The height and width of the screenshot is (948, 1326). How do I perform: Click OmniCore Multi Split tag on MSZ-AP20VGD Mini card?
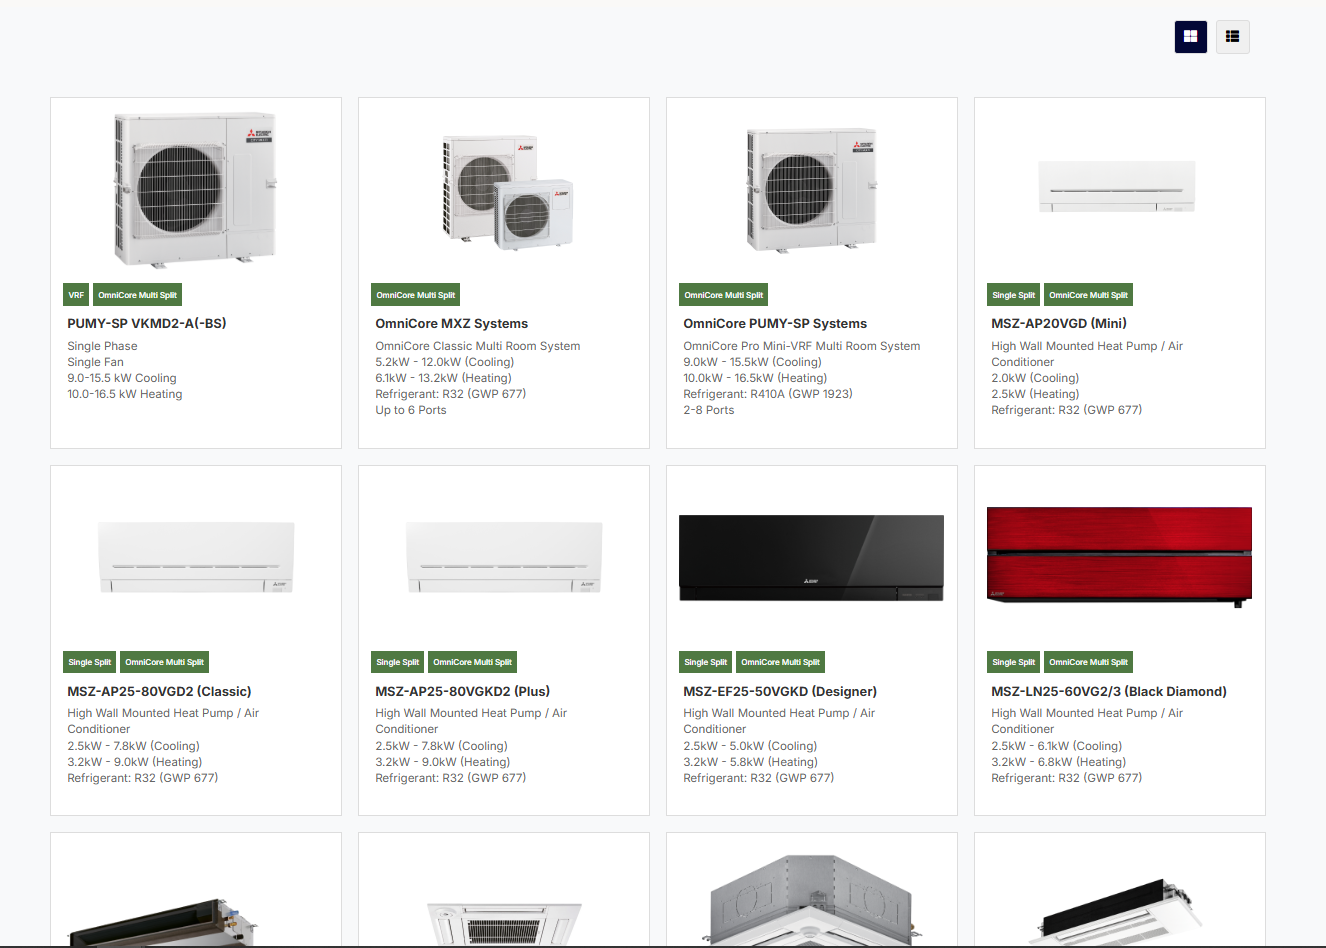point(1088,295)
